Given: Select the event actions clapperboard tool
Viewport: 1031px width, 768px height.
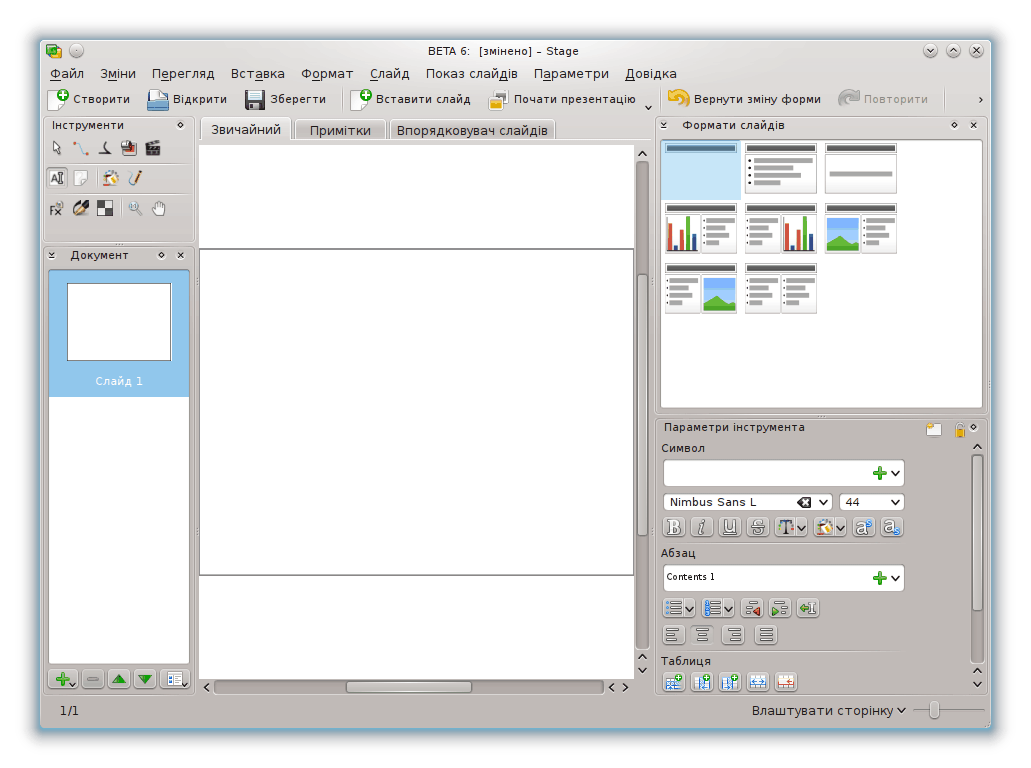Looking at the screenshot, I should (153, 148).
